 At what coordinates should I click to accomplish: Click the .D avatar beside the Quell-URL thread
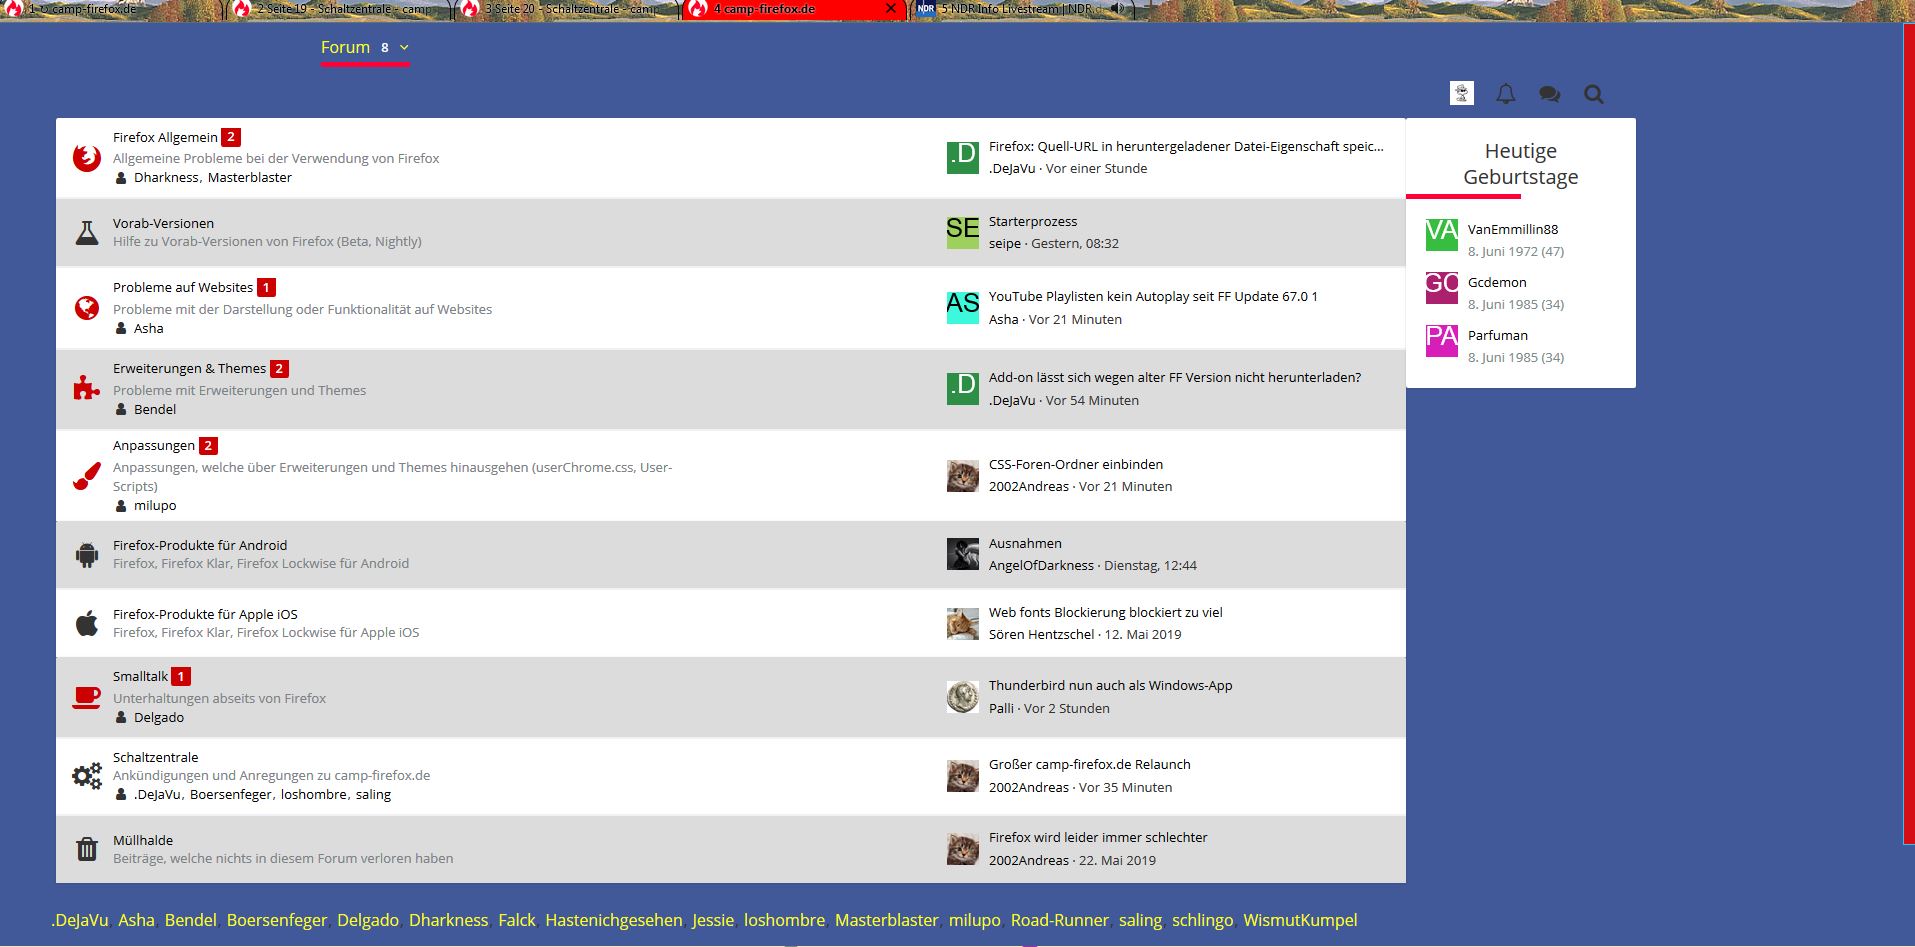963,157
